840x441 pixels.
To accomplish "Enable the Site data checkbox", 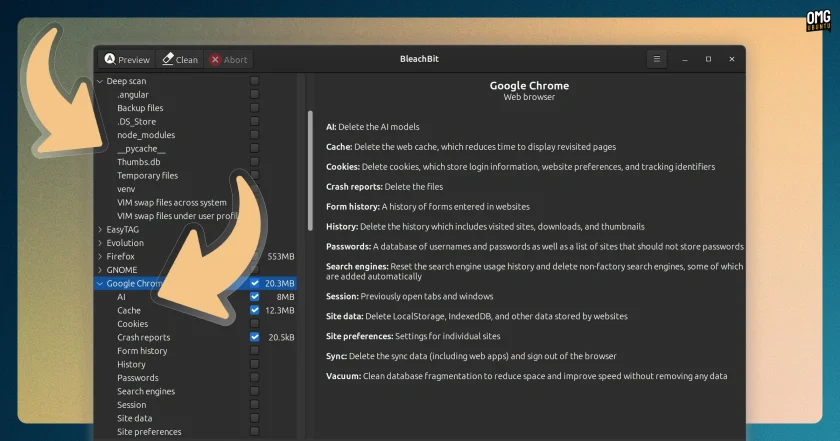I will (x=254, y=418).
